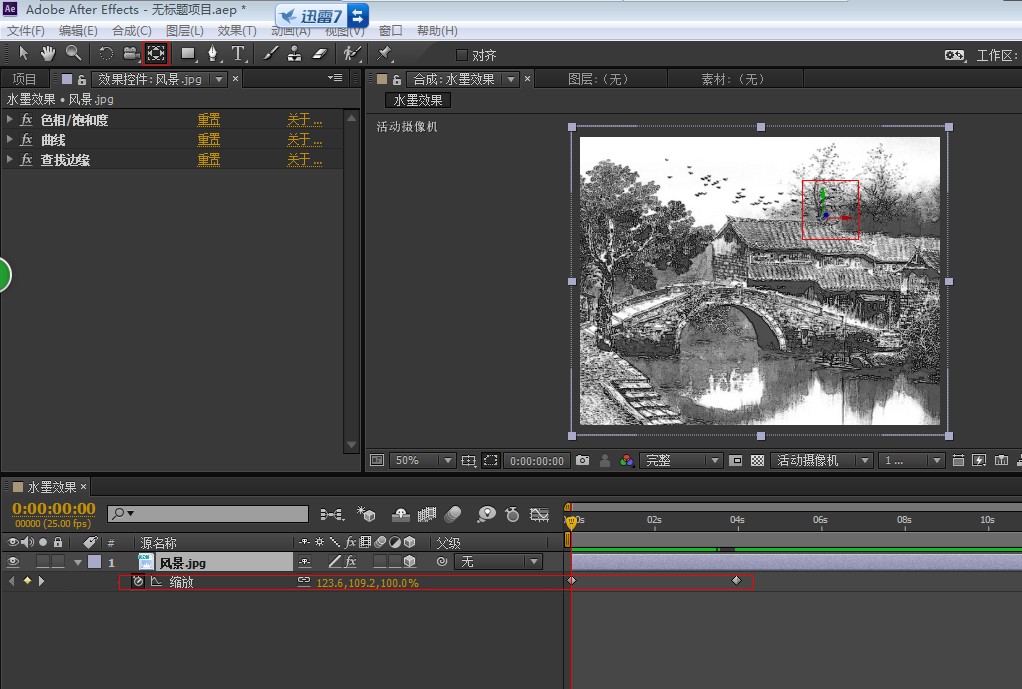
Task: Select the Horizontal Type tool
Action: pyautogui.click(x=238, y=53)
